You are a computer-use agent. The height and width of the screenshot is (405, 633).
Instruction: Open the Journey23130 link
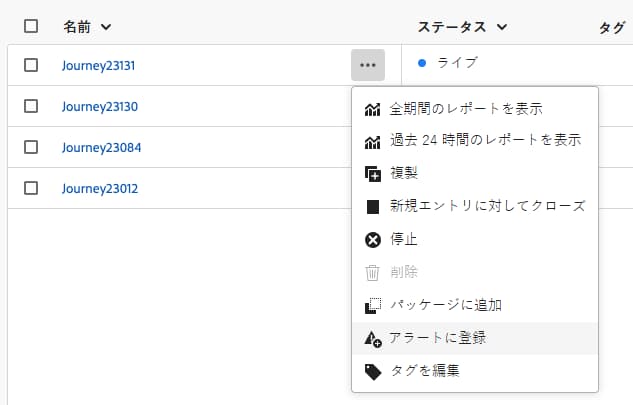point(99,106)
